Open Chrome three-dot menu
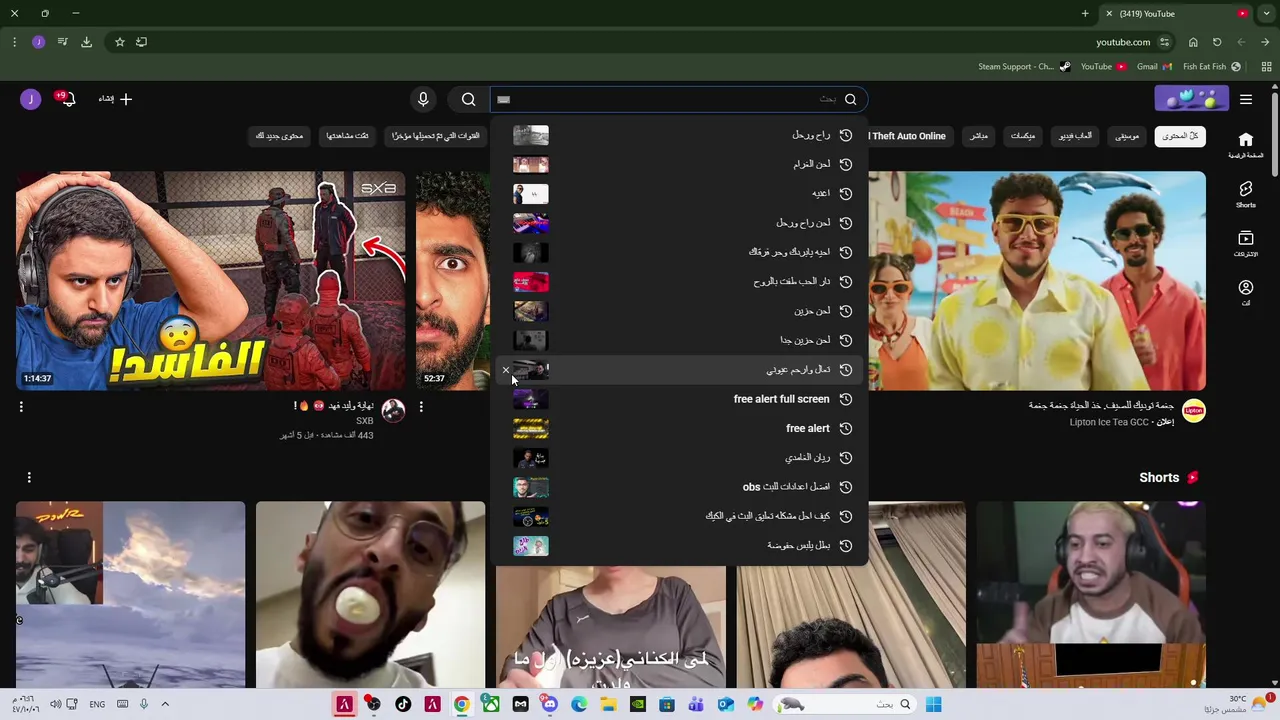 14,42
